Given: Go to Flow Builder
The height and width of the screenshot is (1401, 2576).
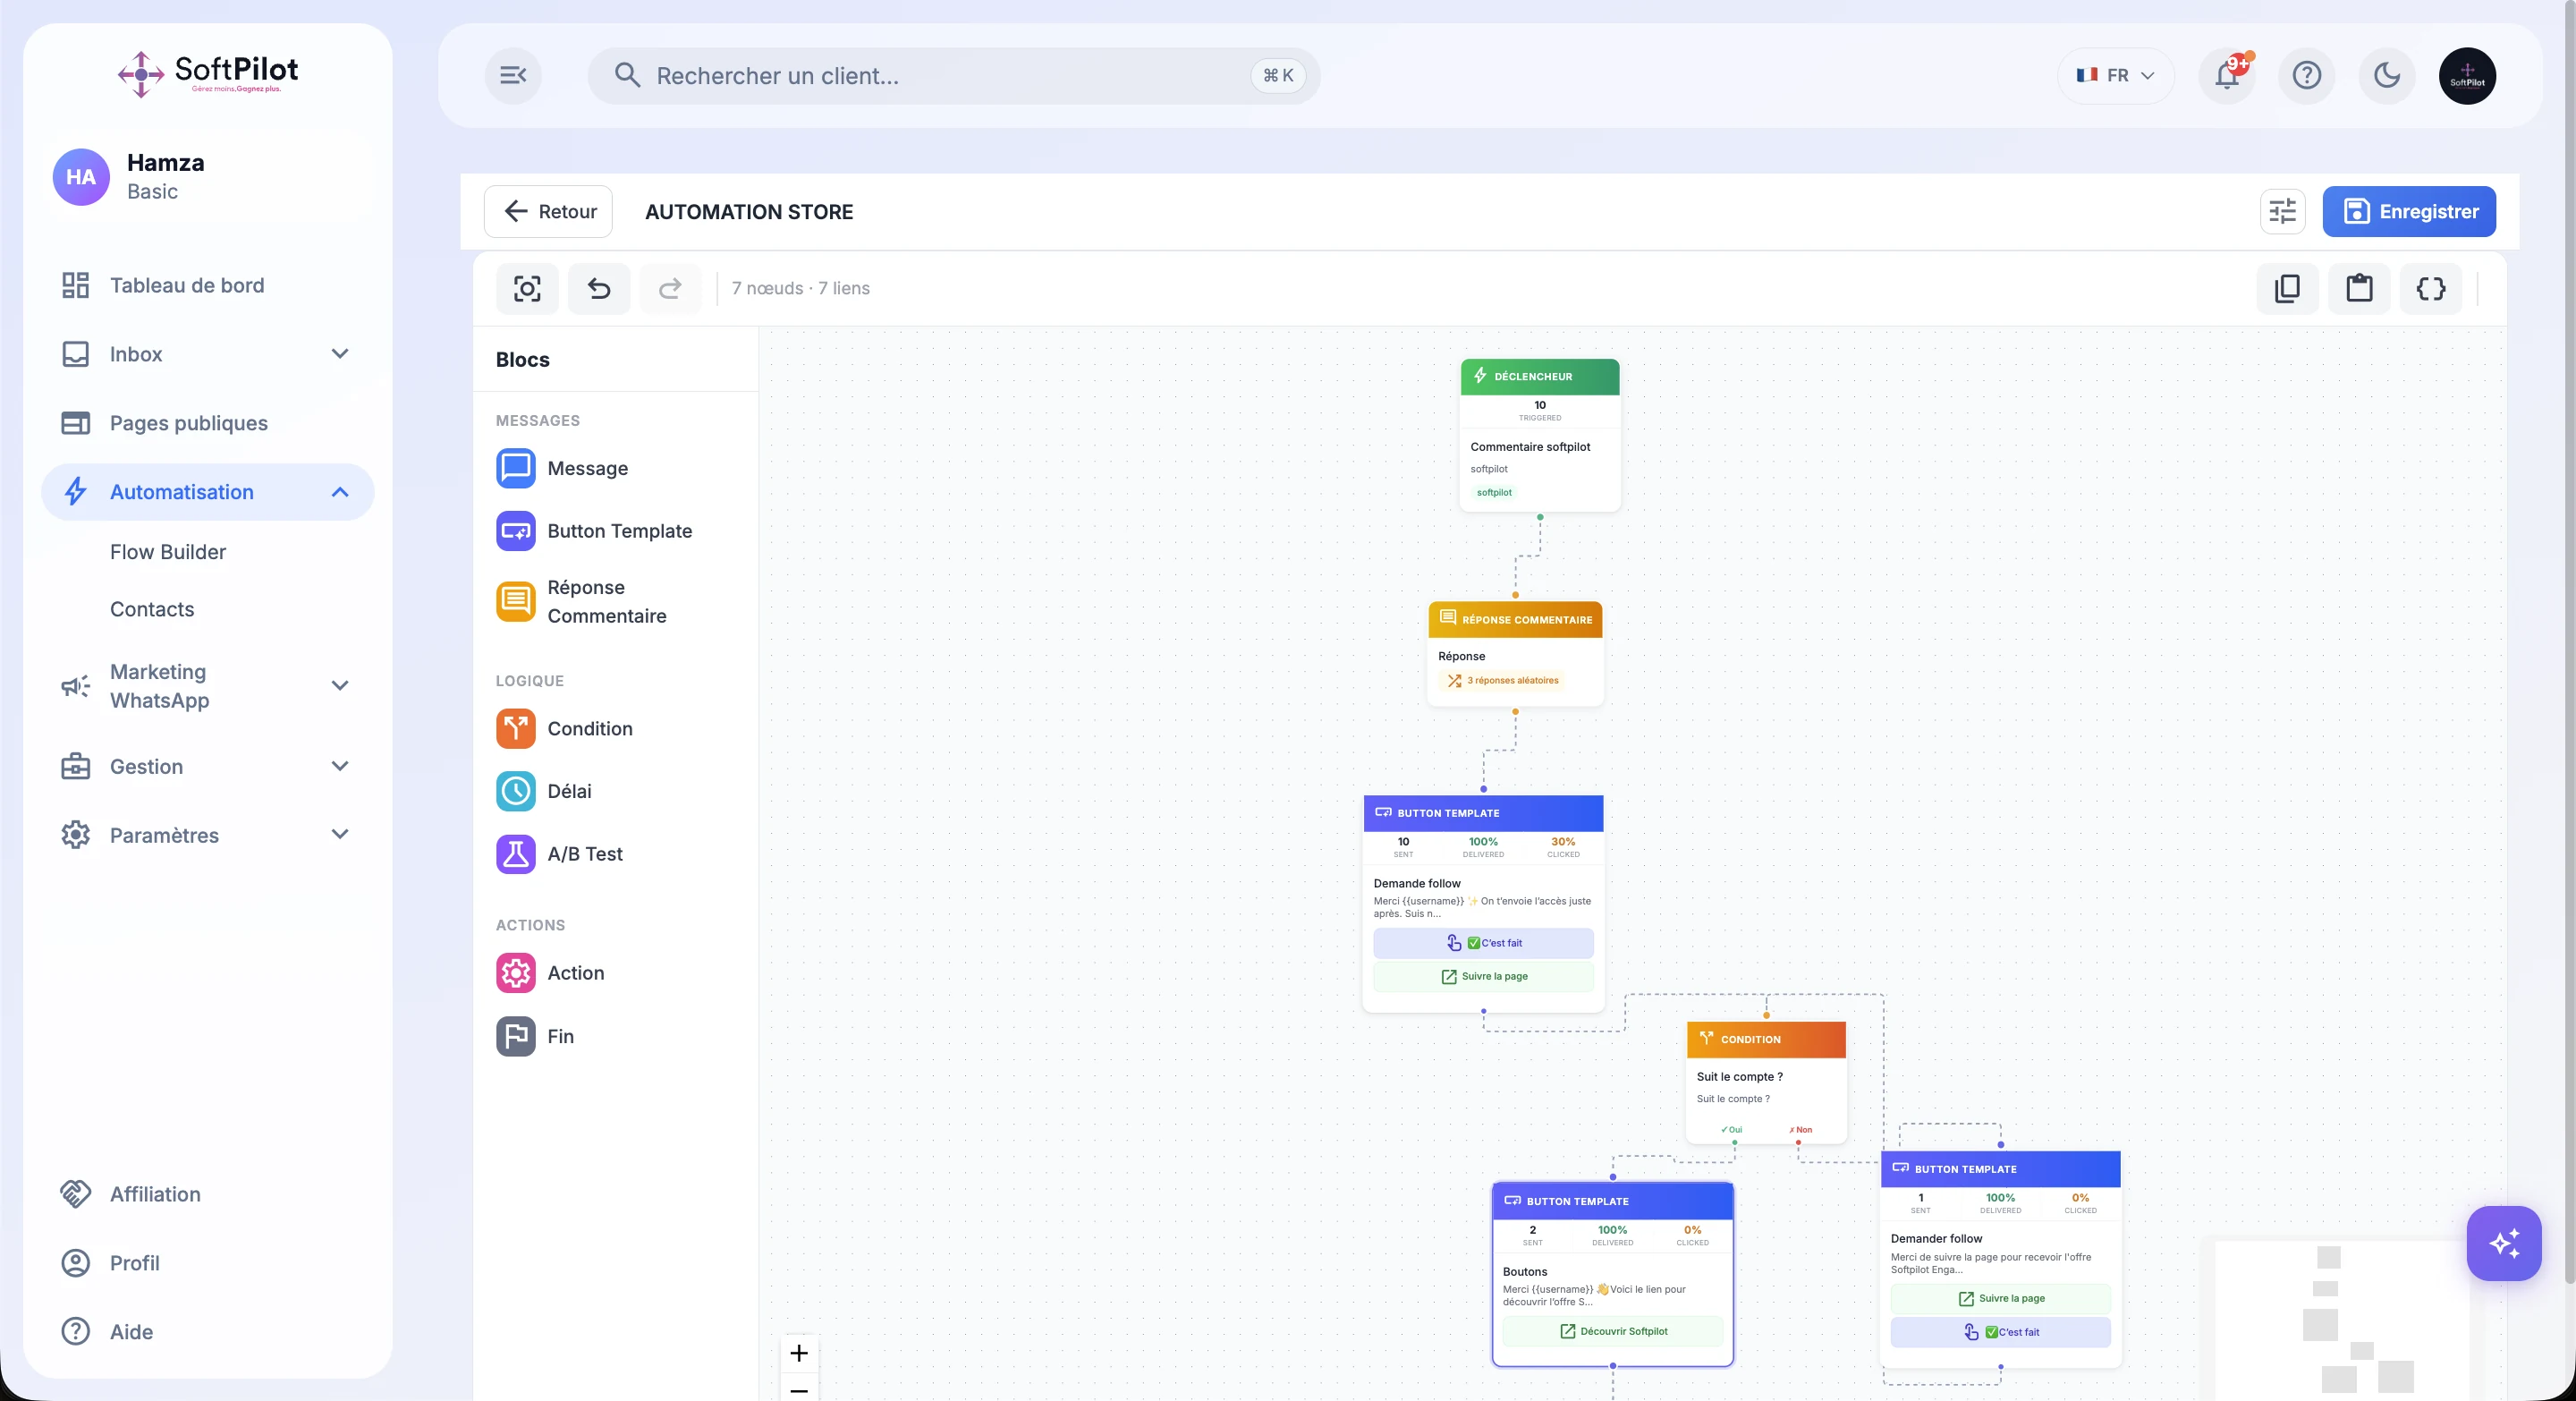Looking at the screenshot, I should [x=168, y=552].
